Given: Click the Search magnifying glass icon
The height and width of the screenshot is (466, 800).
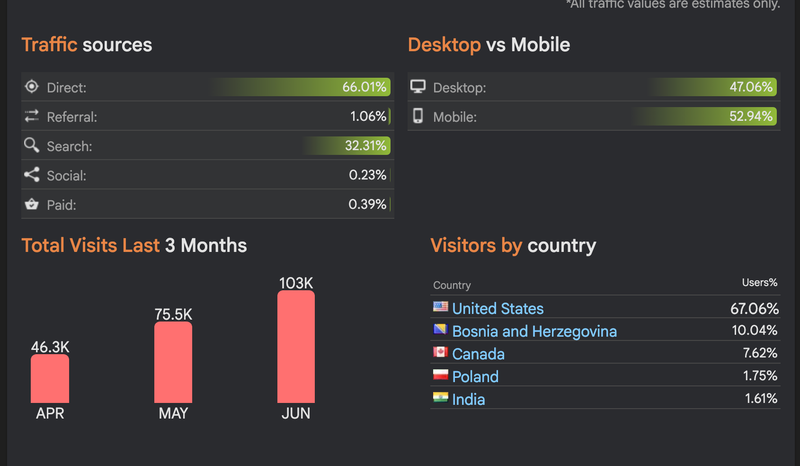Looking at the screenshot, I should pos(31,146).
